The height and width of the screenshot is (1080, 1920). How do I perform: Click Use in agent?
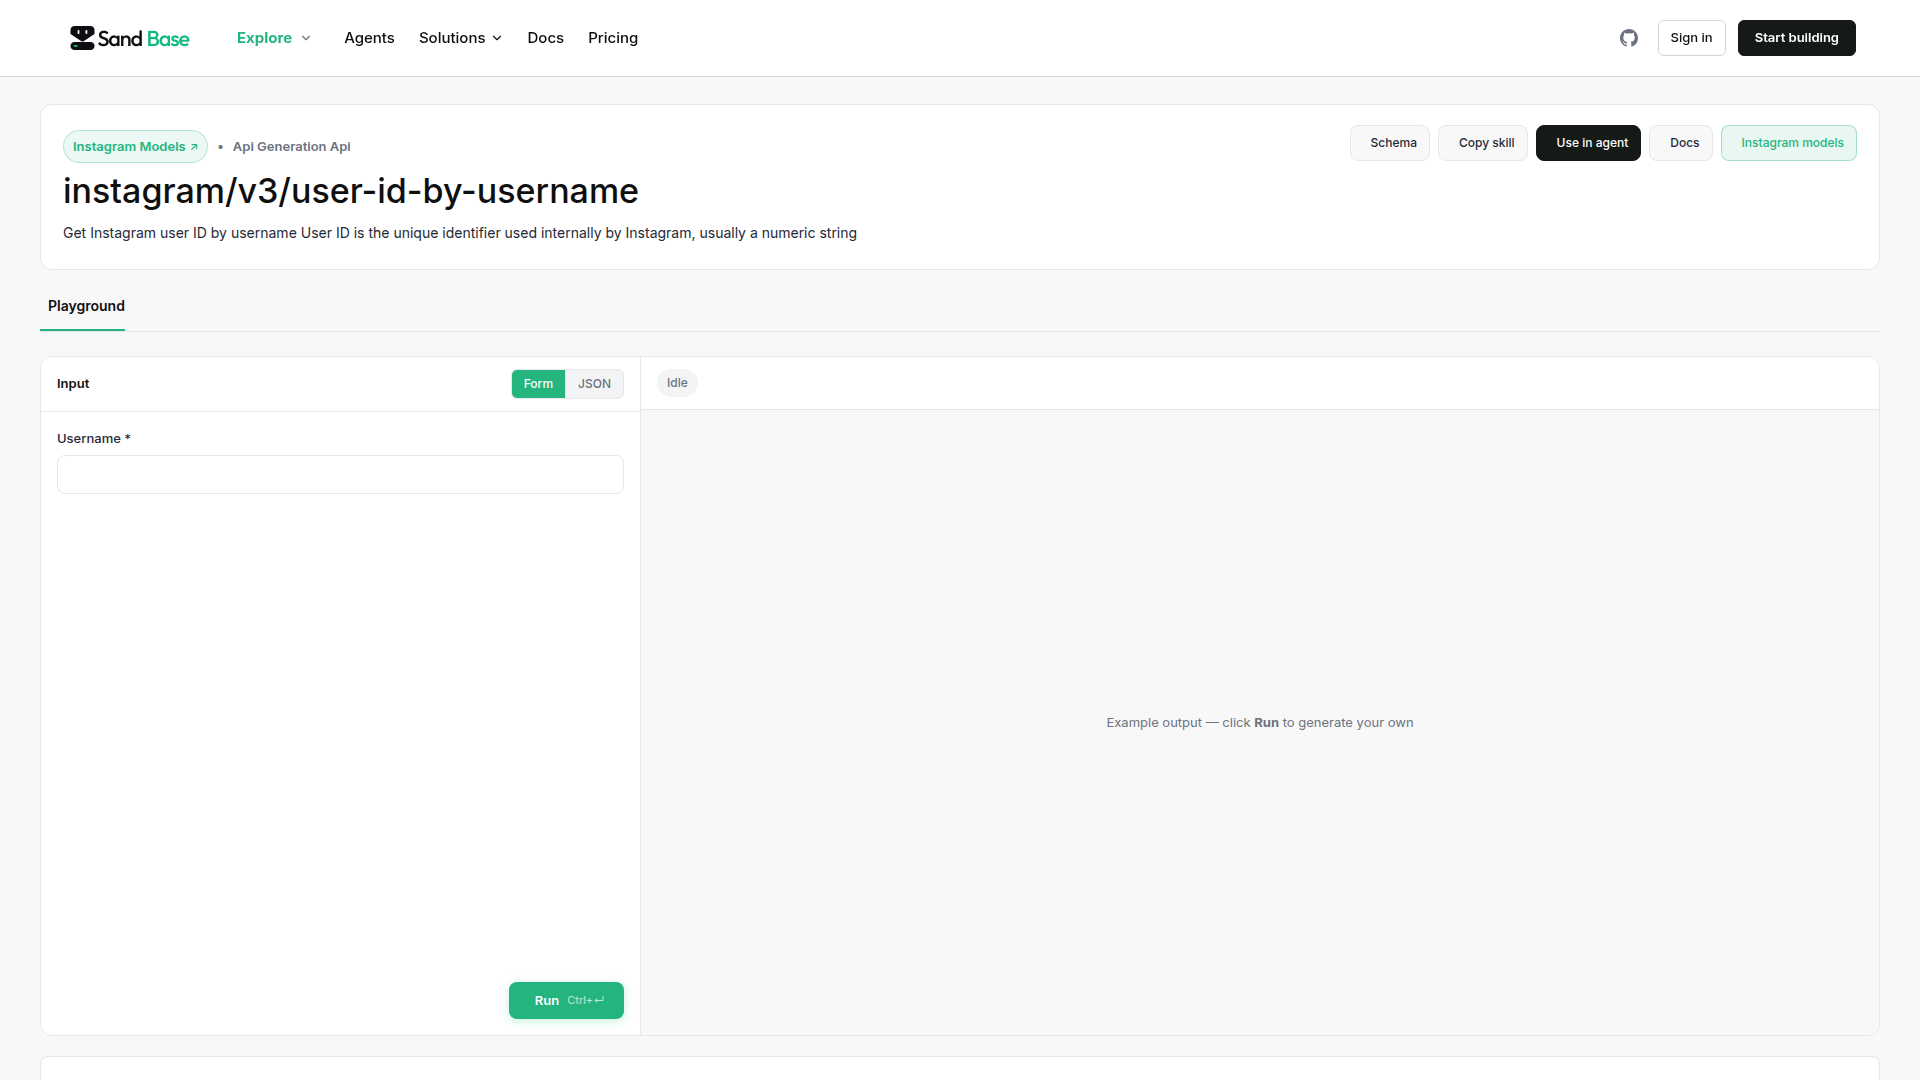(x=1588, y=143)
